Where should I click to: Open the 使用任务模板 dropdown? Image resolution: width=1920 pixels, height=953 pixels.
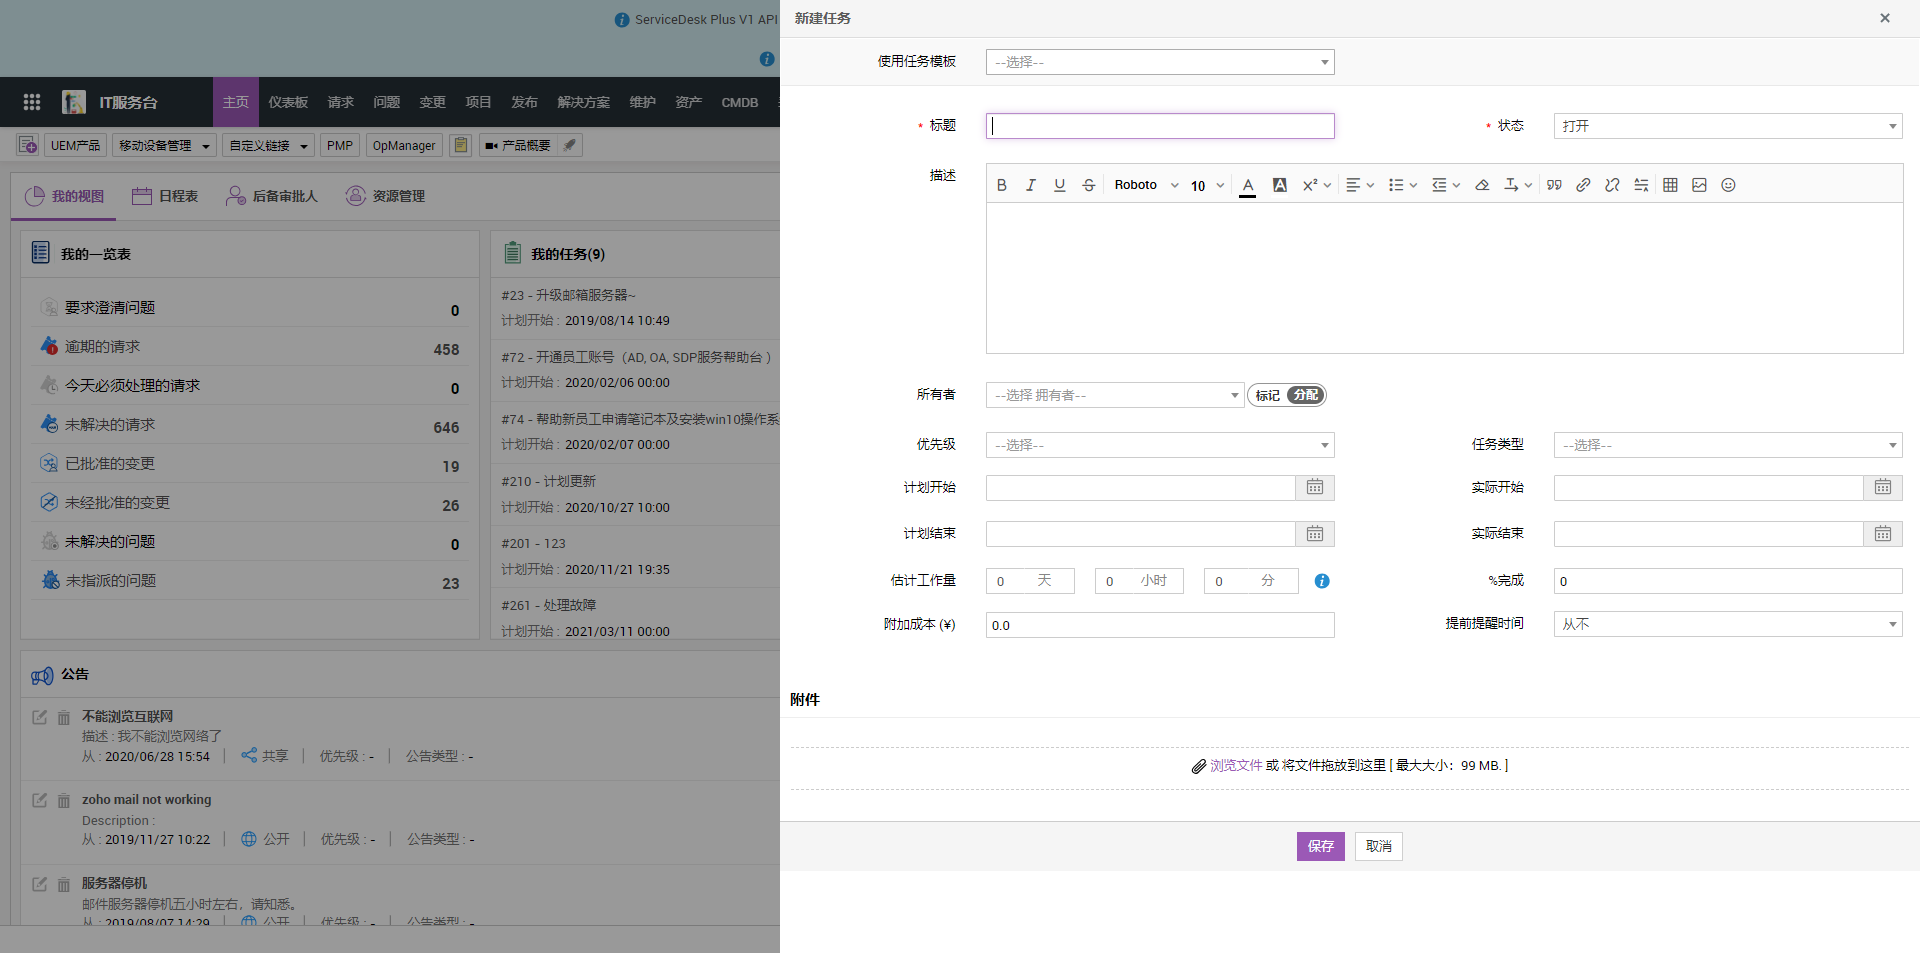coord(1160,62)
